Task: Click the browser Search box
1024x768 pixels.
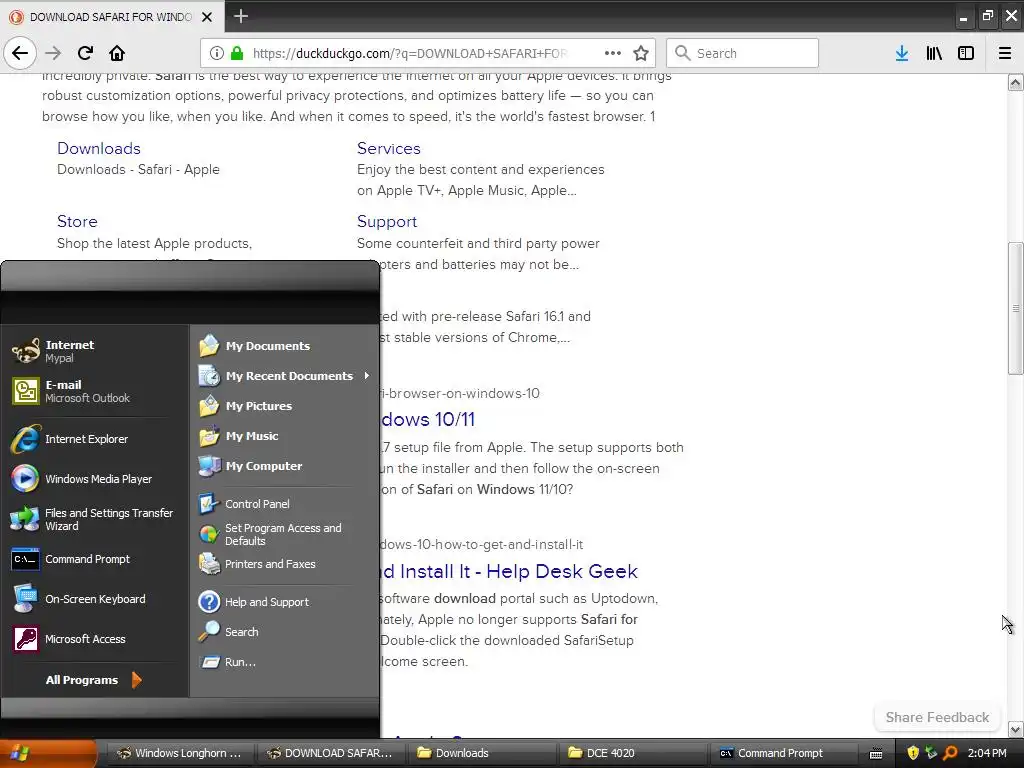Action: [x=743, y=53]
